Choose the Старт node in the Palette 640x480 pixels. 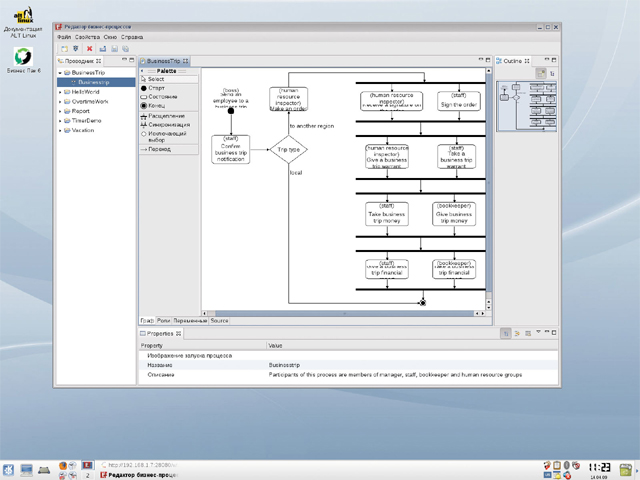point(169,88)
